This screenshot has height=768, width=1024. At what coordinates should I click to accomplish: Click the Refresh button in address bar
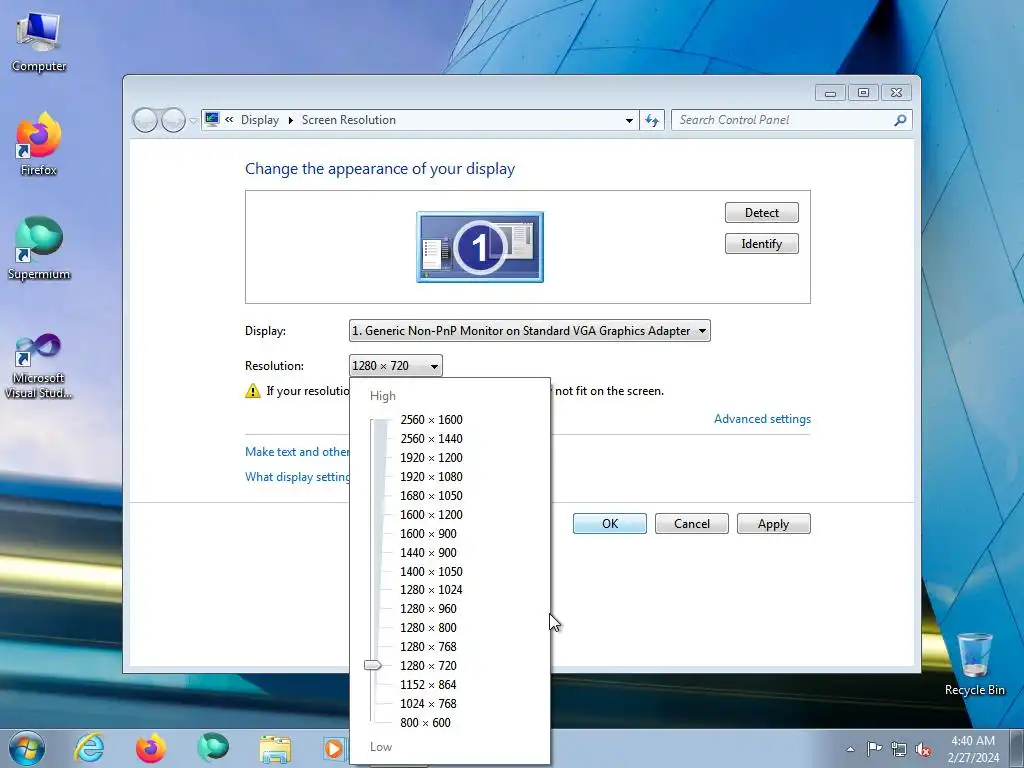click(x=652, y=120)
